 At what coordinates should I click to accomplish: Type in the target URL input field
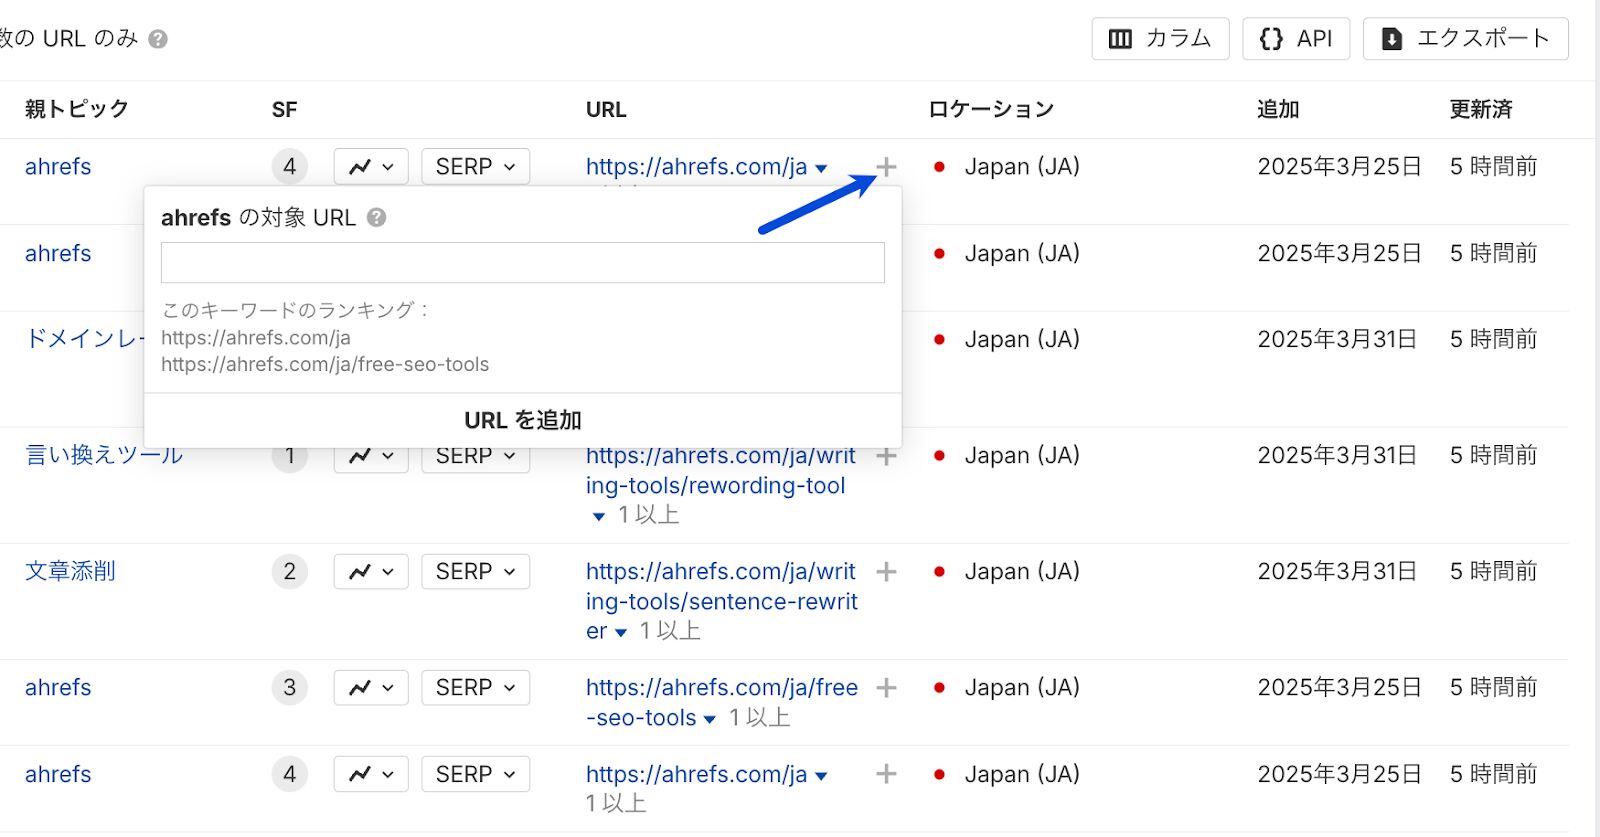tap(522, 263)
